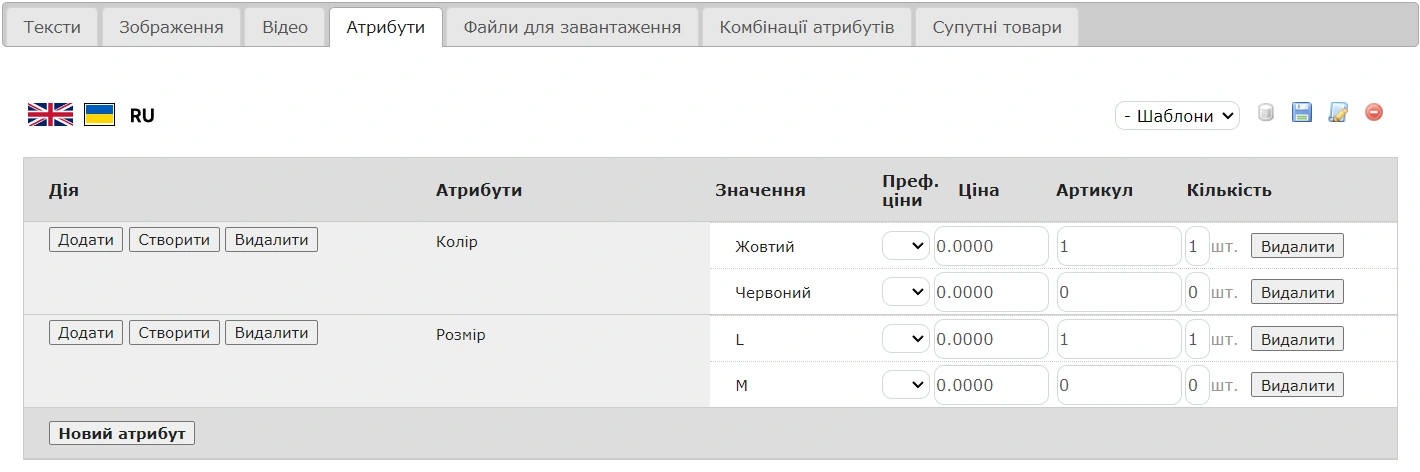Screen dimensions: 1420x472
Task: Expand price prefix dropdown for Червоний
Action: 906,292
